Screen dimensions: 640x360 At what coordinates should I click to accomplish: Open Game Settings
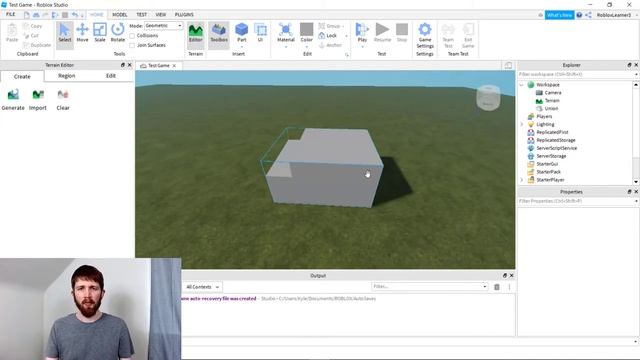point(425,35)
